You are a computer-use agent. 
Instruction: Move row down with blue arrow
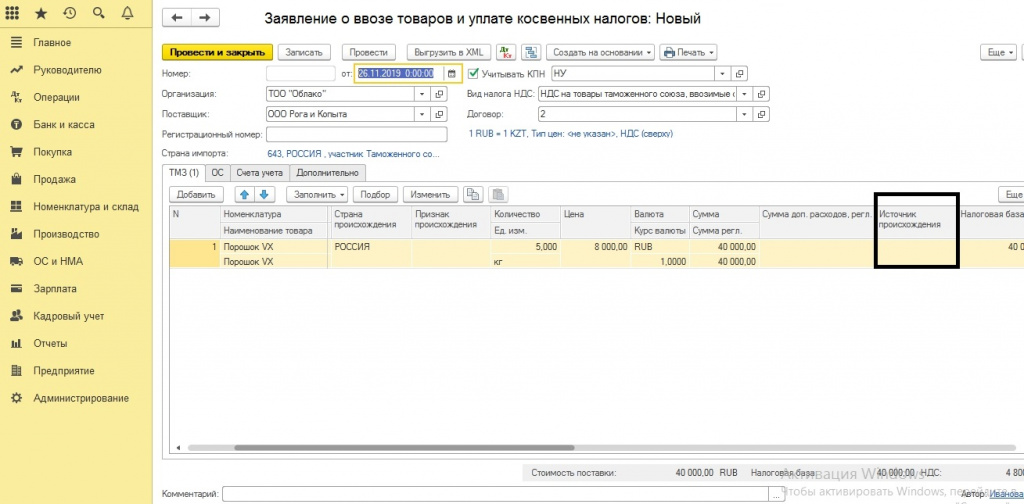[x=264, y=195]
